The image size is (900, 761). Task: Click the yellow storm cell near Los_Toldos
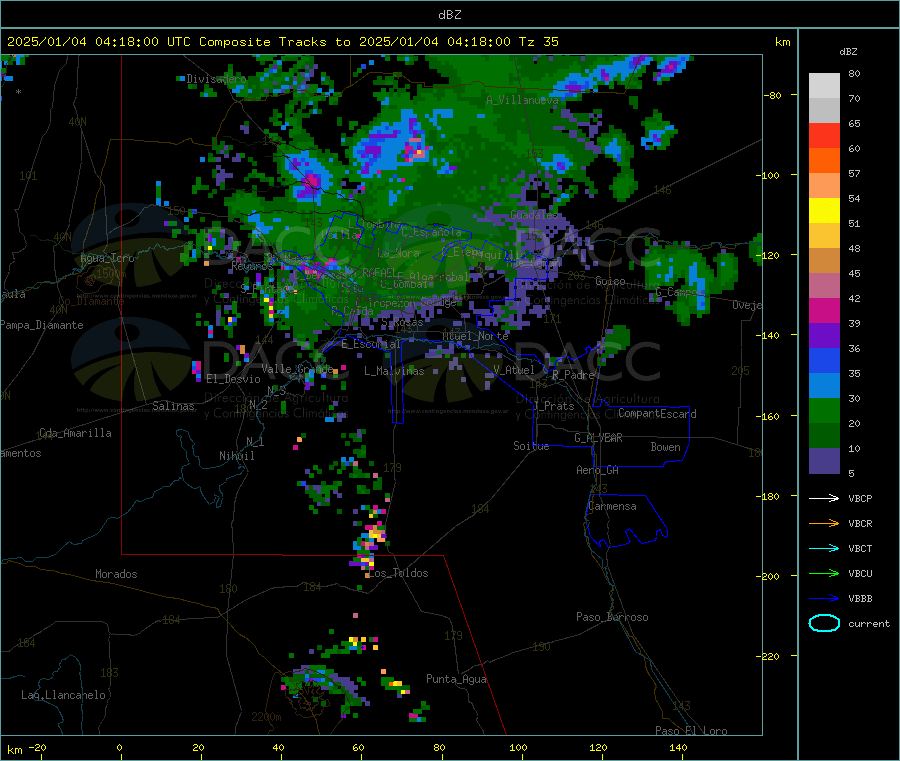click(x=377, y=534)
